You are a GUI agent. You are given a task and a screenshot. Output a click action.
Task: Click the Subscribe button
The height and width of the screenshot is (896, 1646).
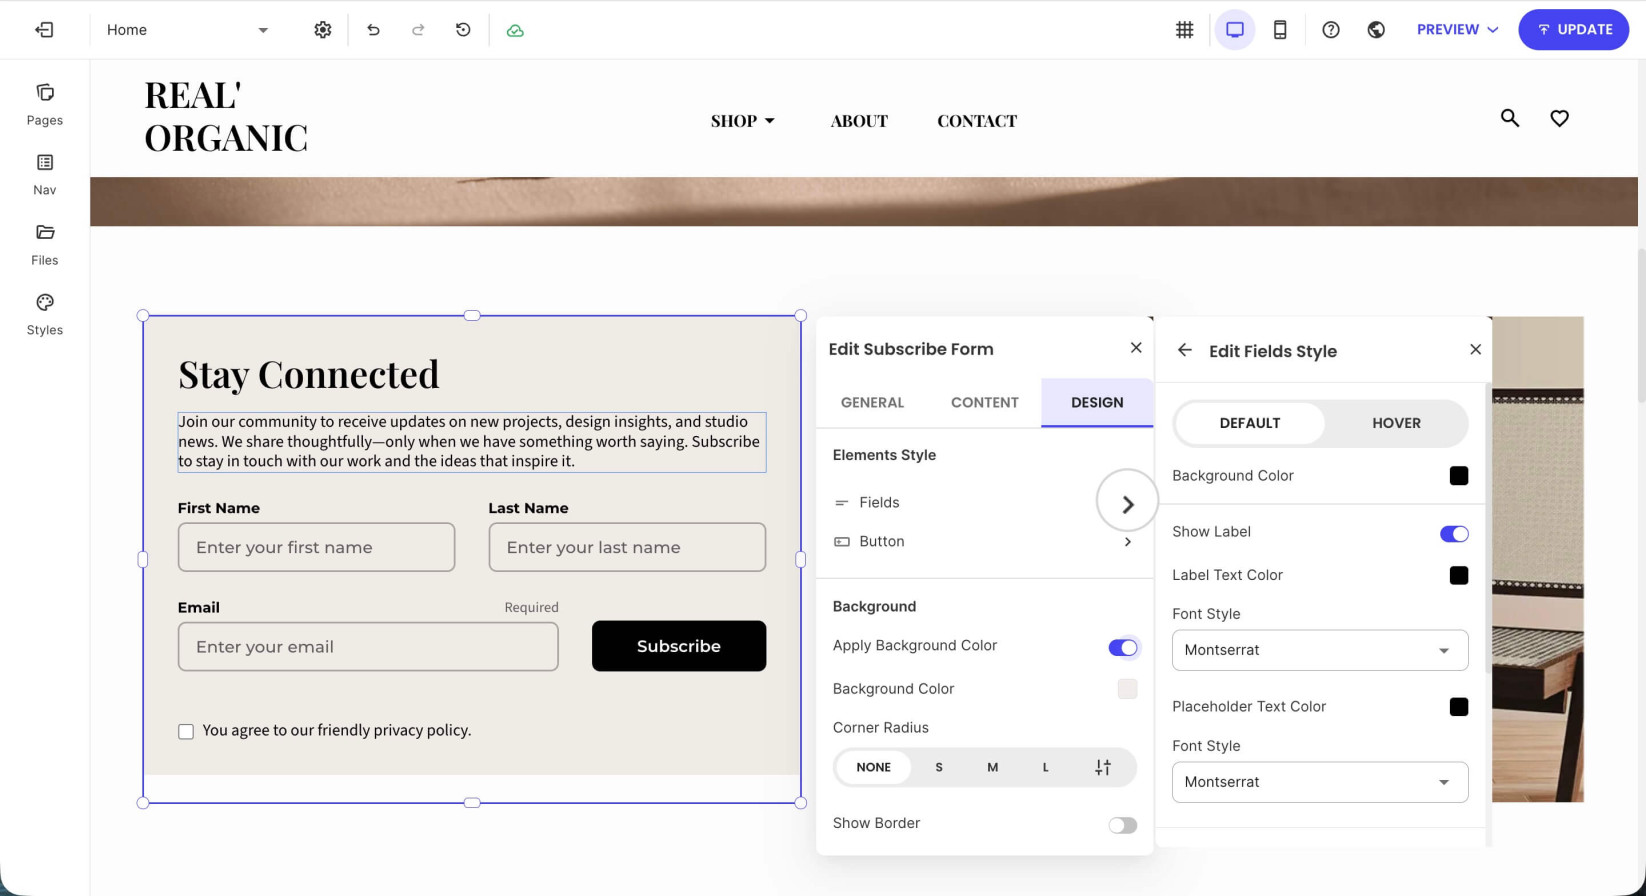tap(679, 646)
